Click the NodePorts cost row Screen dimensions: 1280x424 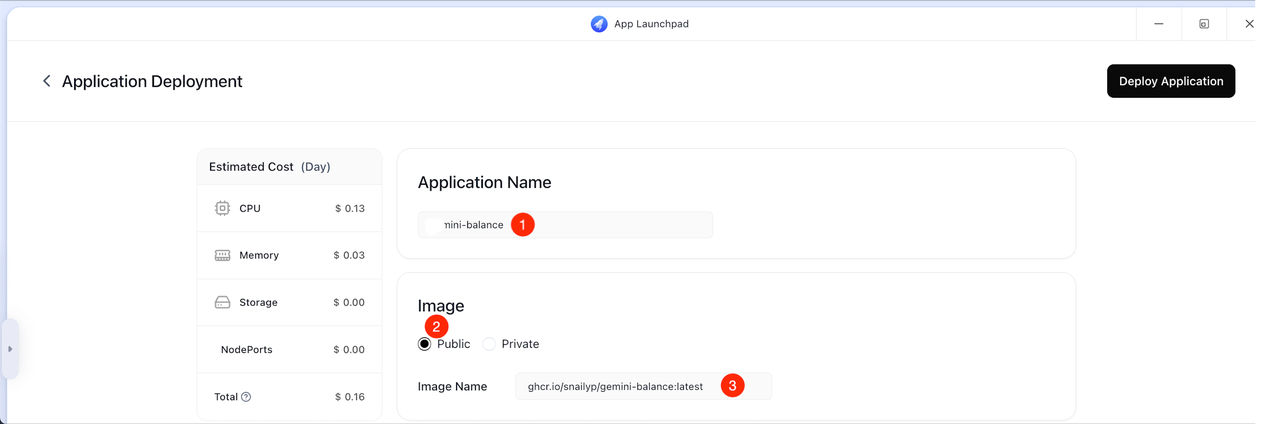(289, 349)
